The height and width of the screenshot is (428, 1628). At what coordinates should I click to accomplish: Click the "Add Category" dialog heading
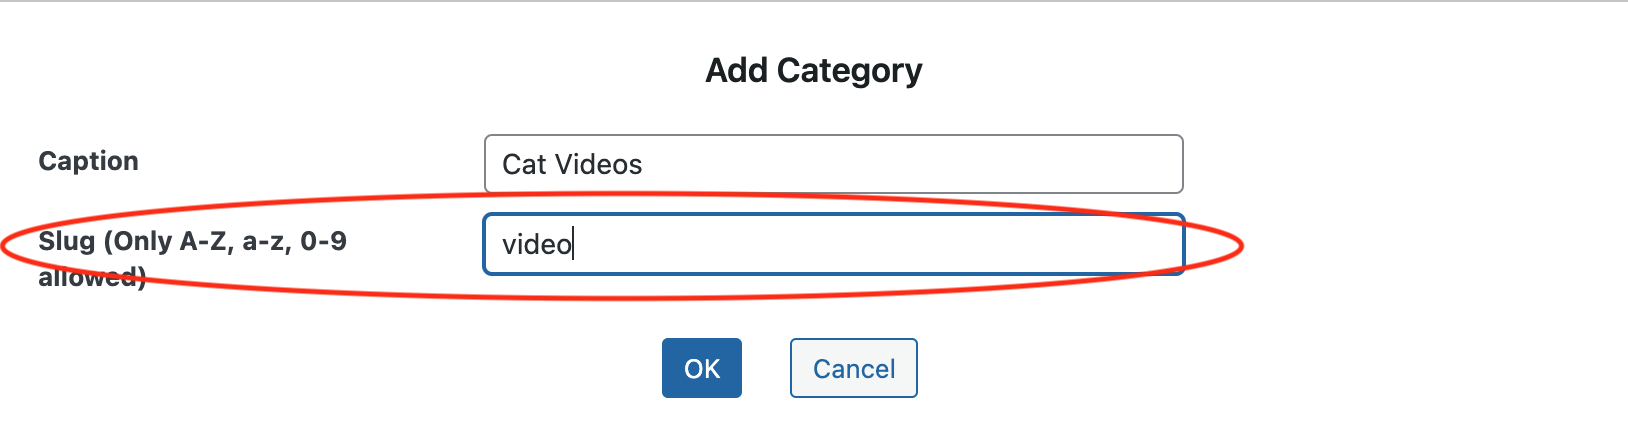(814, 70)
